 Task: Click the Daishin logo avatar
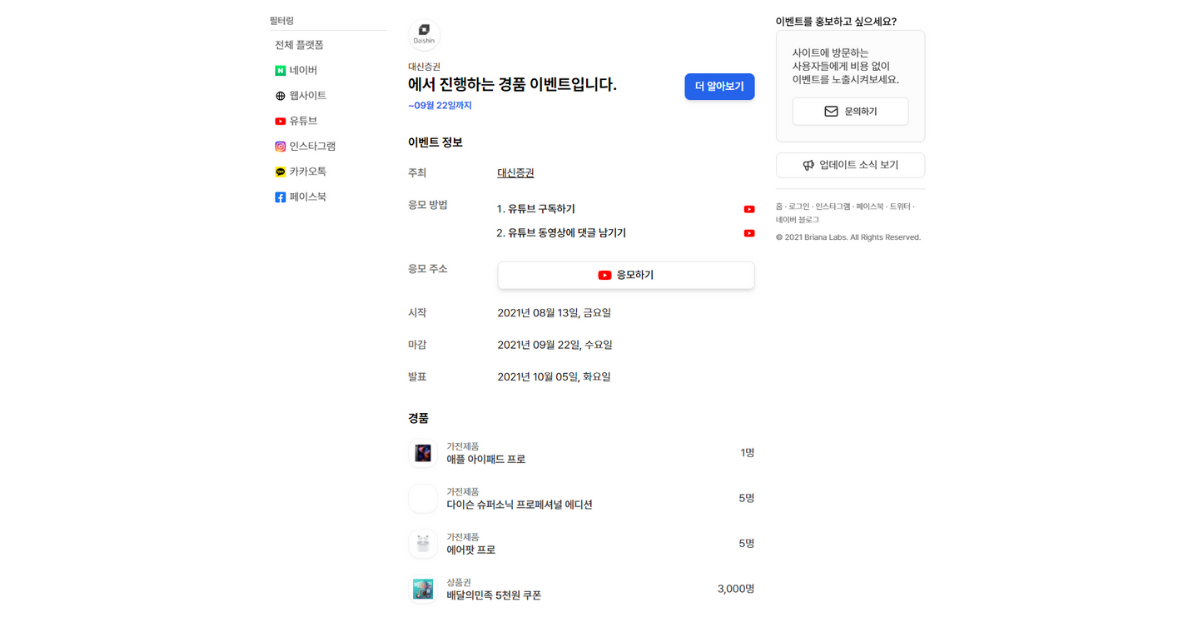pyautogui.click(x=424, y=35)
